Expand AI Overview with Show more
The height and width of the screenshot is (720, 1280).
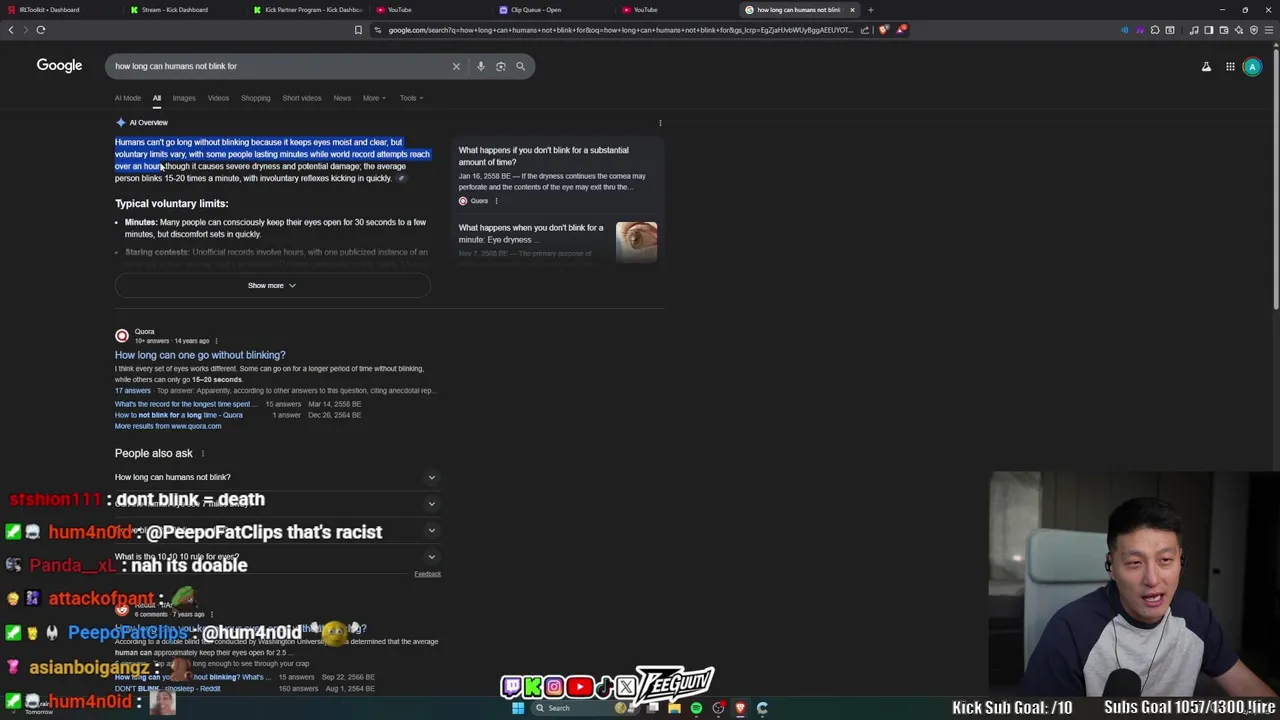tap(272, 286)
